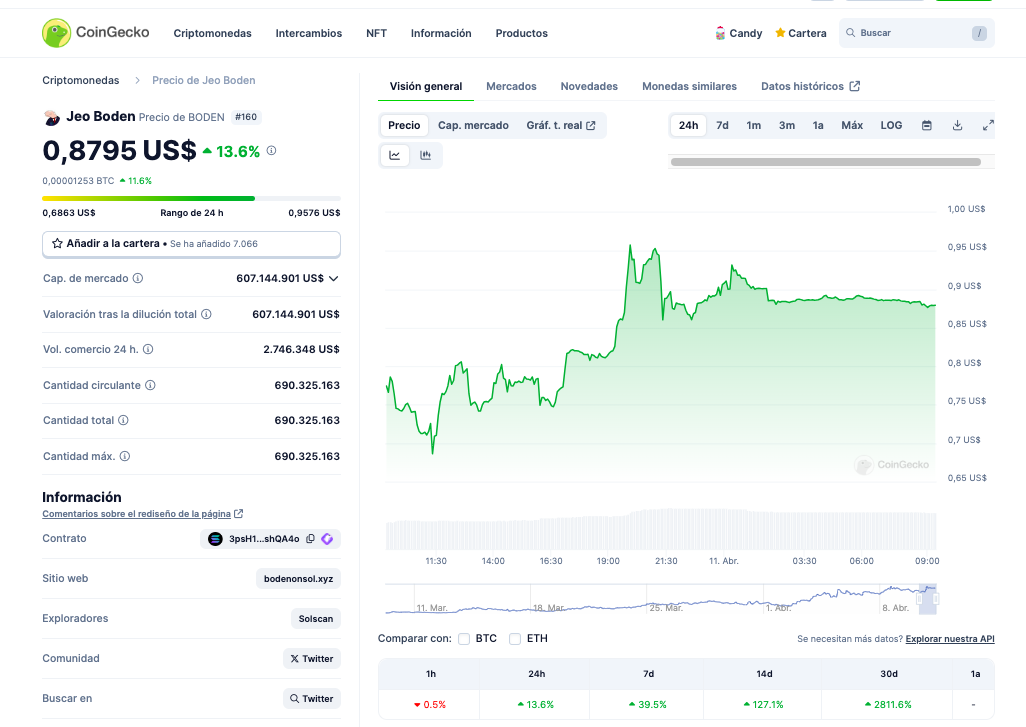Click info icon beside Cap. de mercado
This screenshot has height=727, width=1026.
coord(138,278)
